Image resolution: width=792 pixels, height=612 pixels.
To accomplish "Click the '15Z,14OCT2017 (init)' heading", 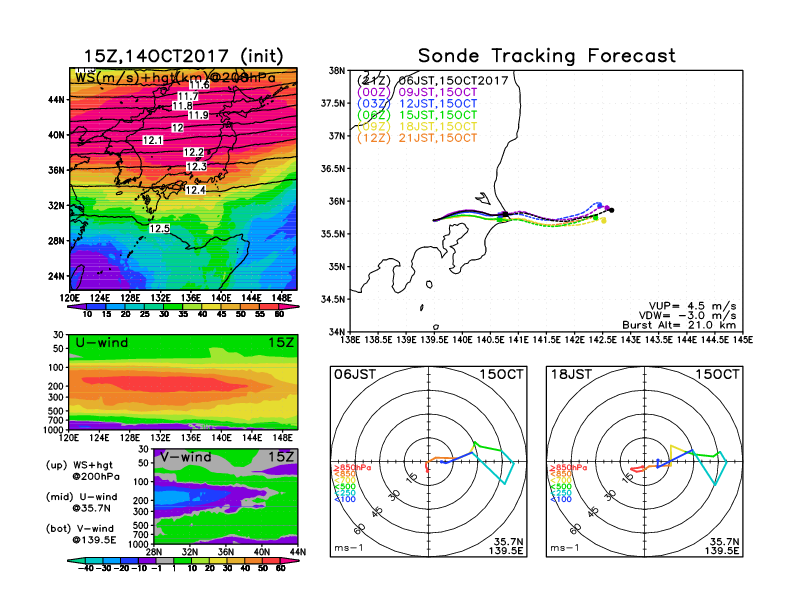I will point(181,56).
